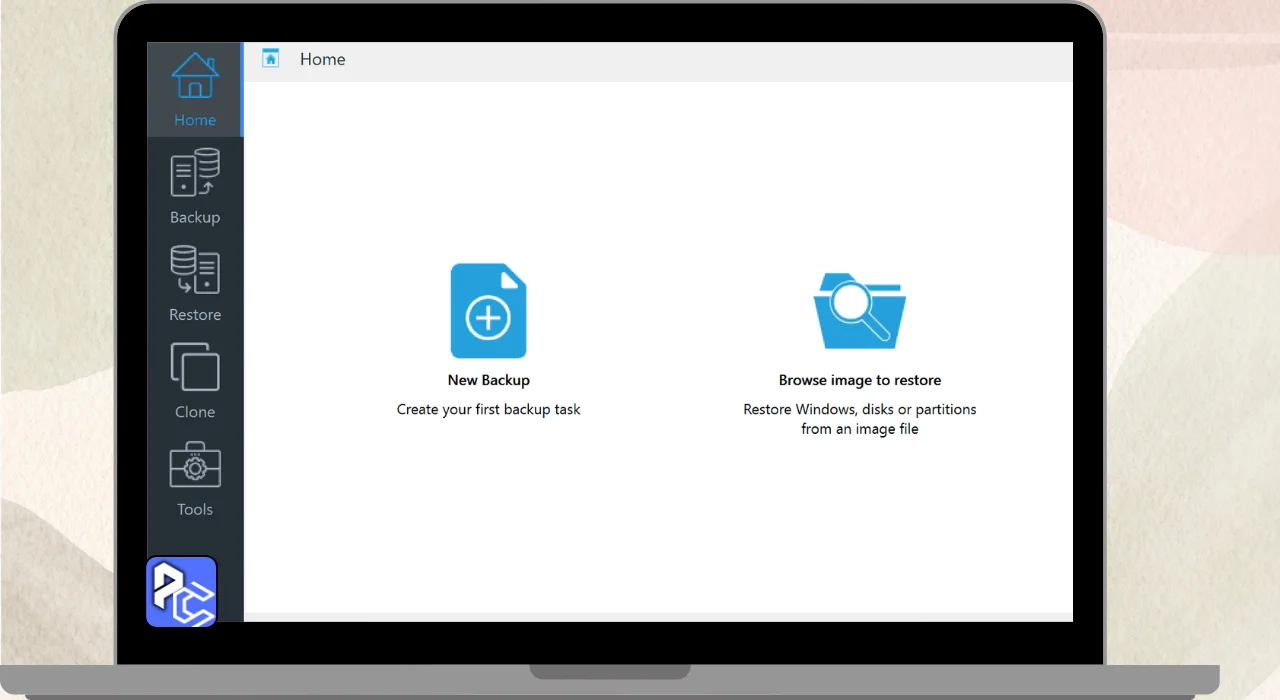This screenshot has width=1280, height=700.
Task: Click the New Backup document icon
Action: [489, 311]
